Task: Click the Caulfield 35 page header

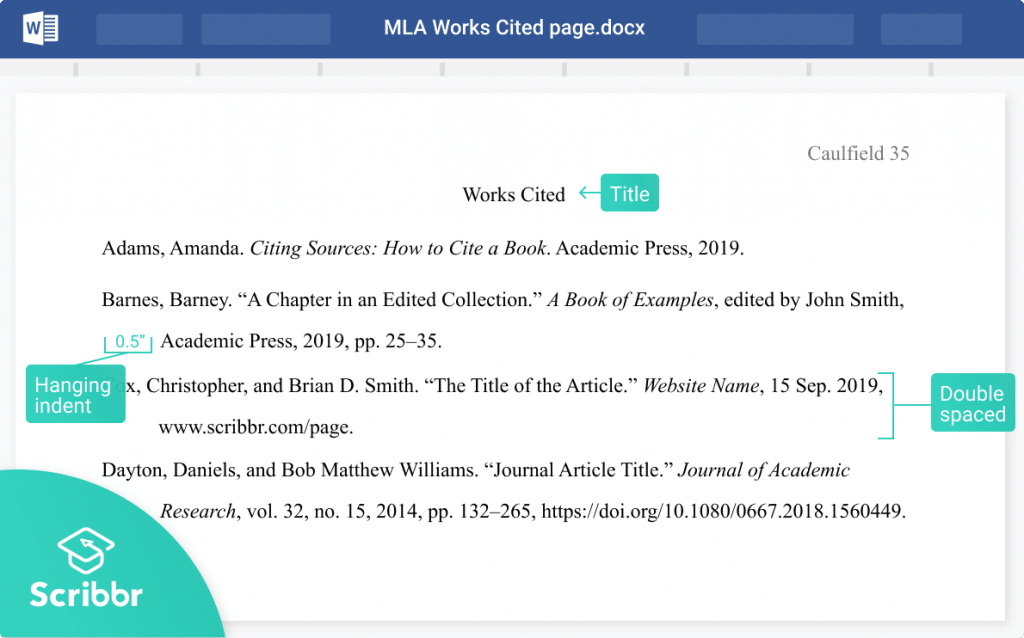Action: (857, 153)
